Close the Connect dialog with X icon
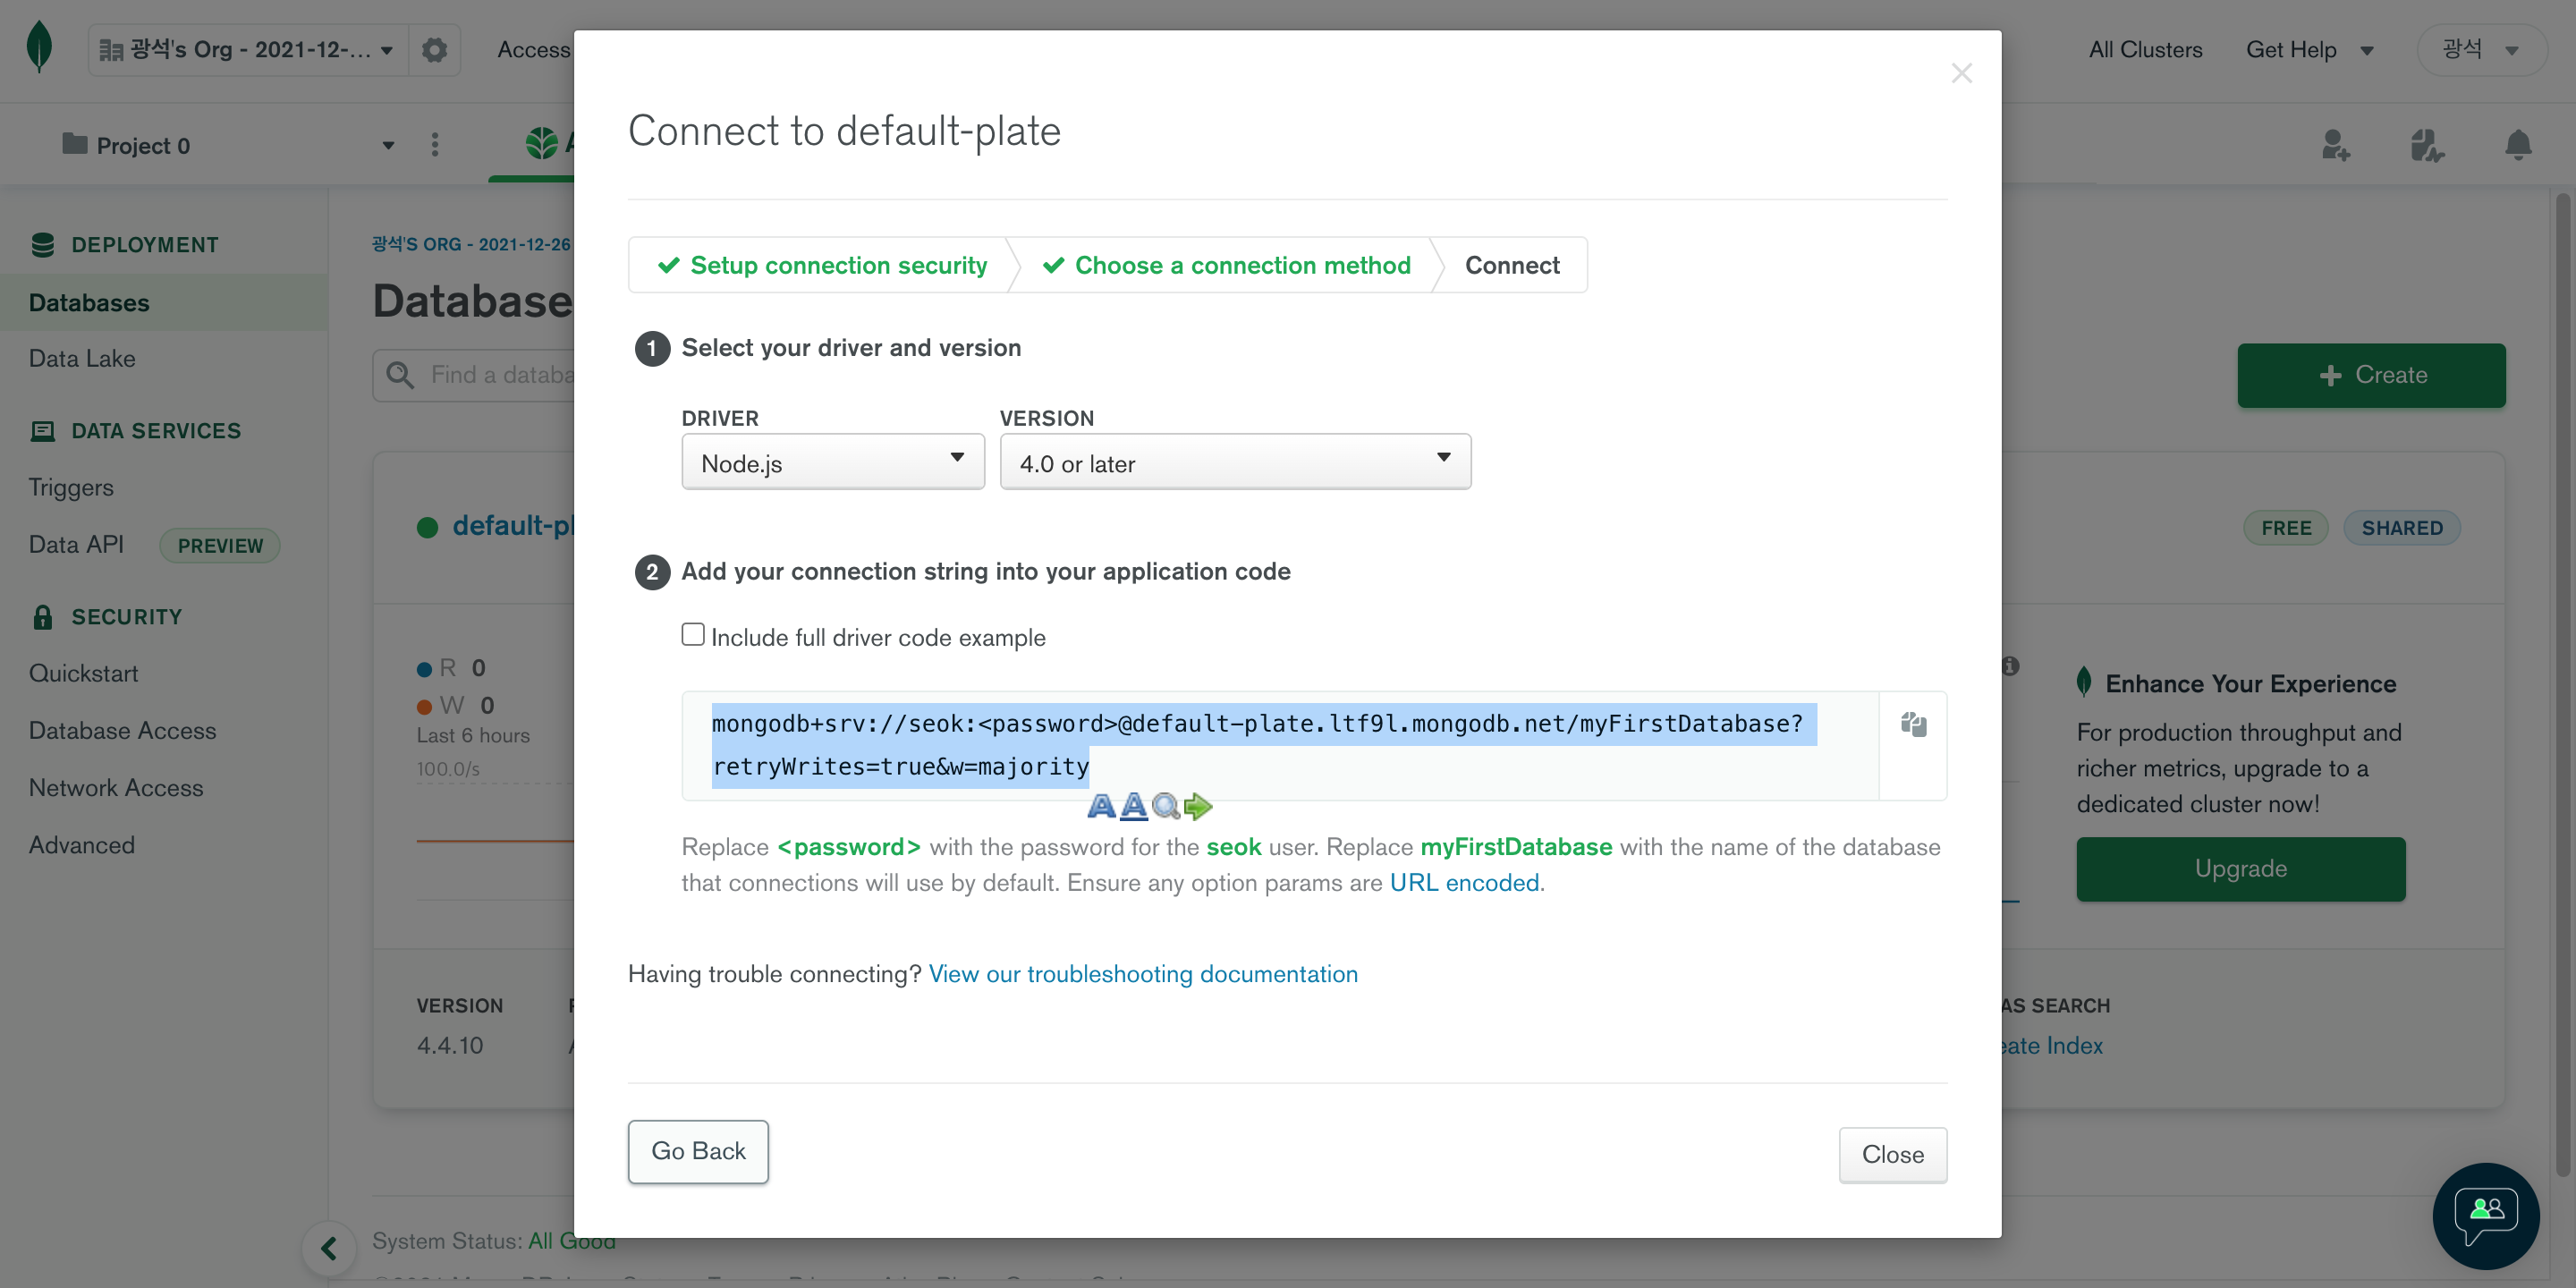The height and width of the screenshot is (1288, 2576). click(1961, 73)
